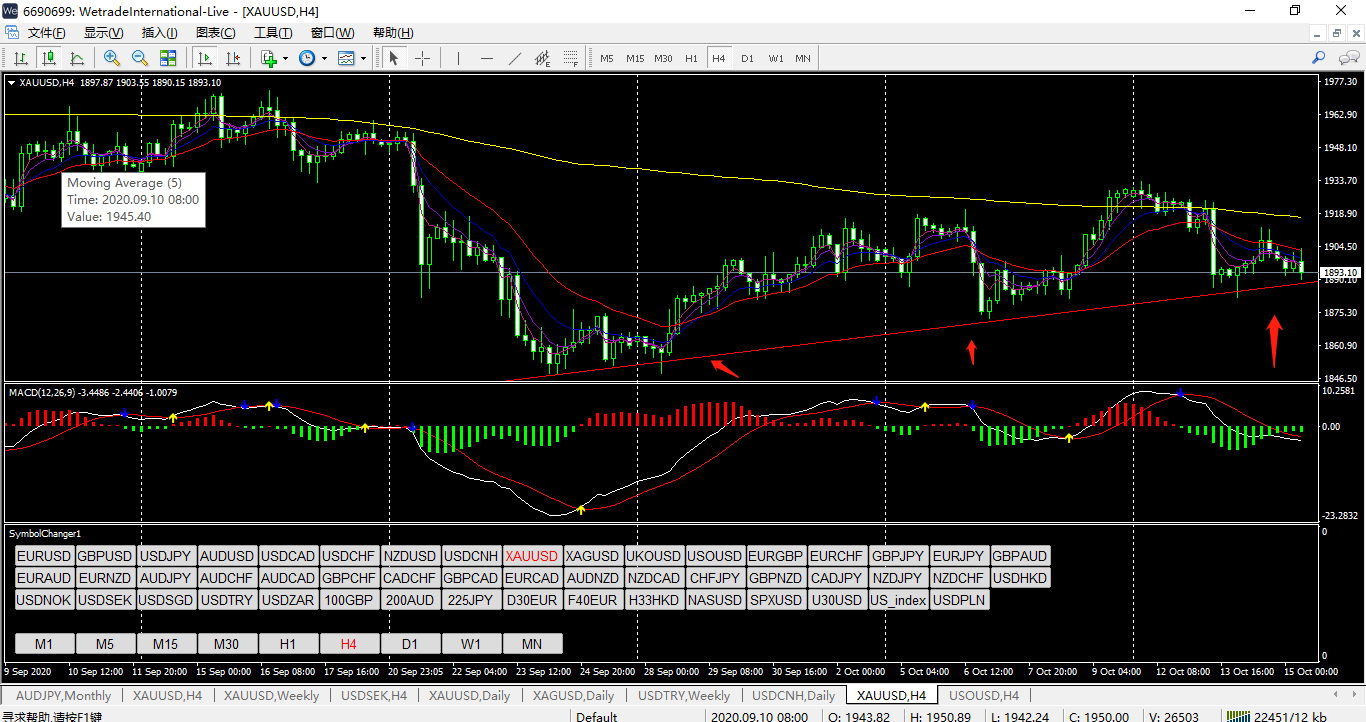Image resolution: width=1366 pixels, height=722 pixels.
Task: Switch to the AUDJPY,Monthly chart tab
Action: click(x=64, y=695)
